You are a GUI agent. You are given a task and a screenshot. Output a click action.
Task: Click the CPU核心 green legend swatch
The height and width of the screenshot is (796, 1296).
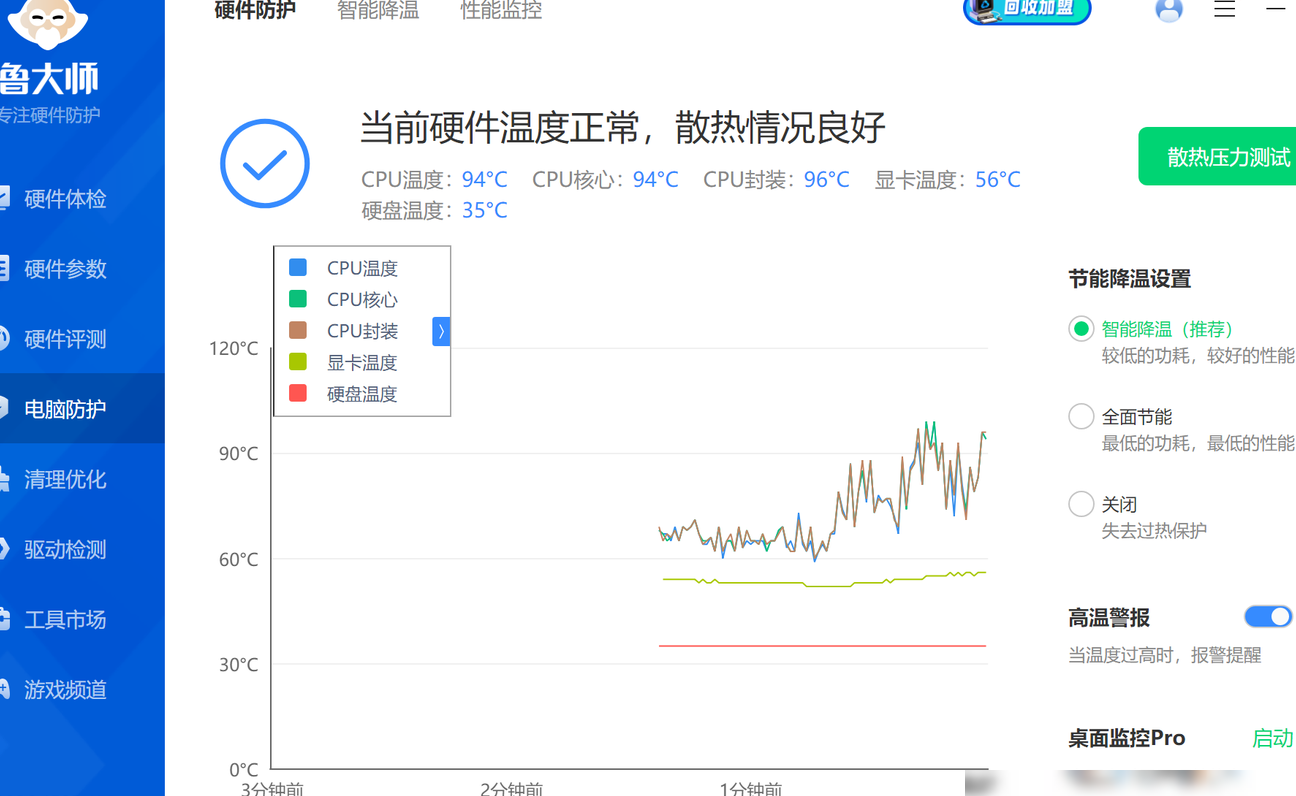coord(298,299)
